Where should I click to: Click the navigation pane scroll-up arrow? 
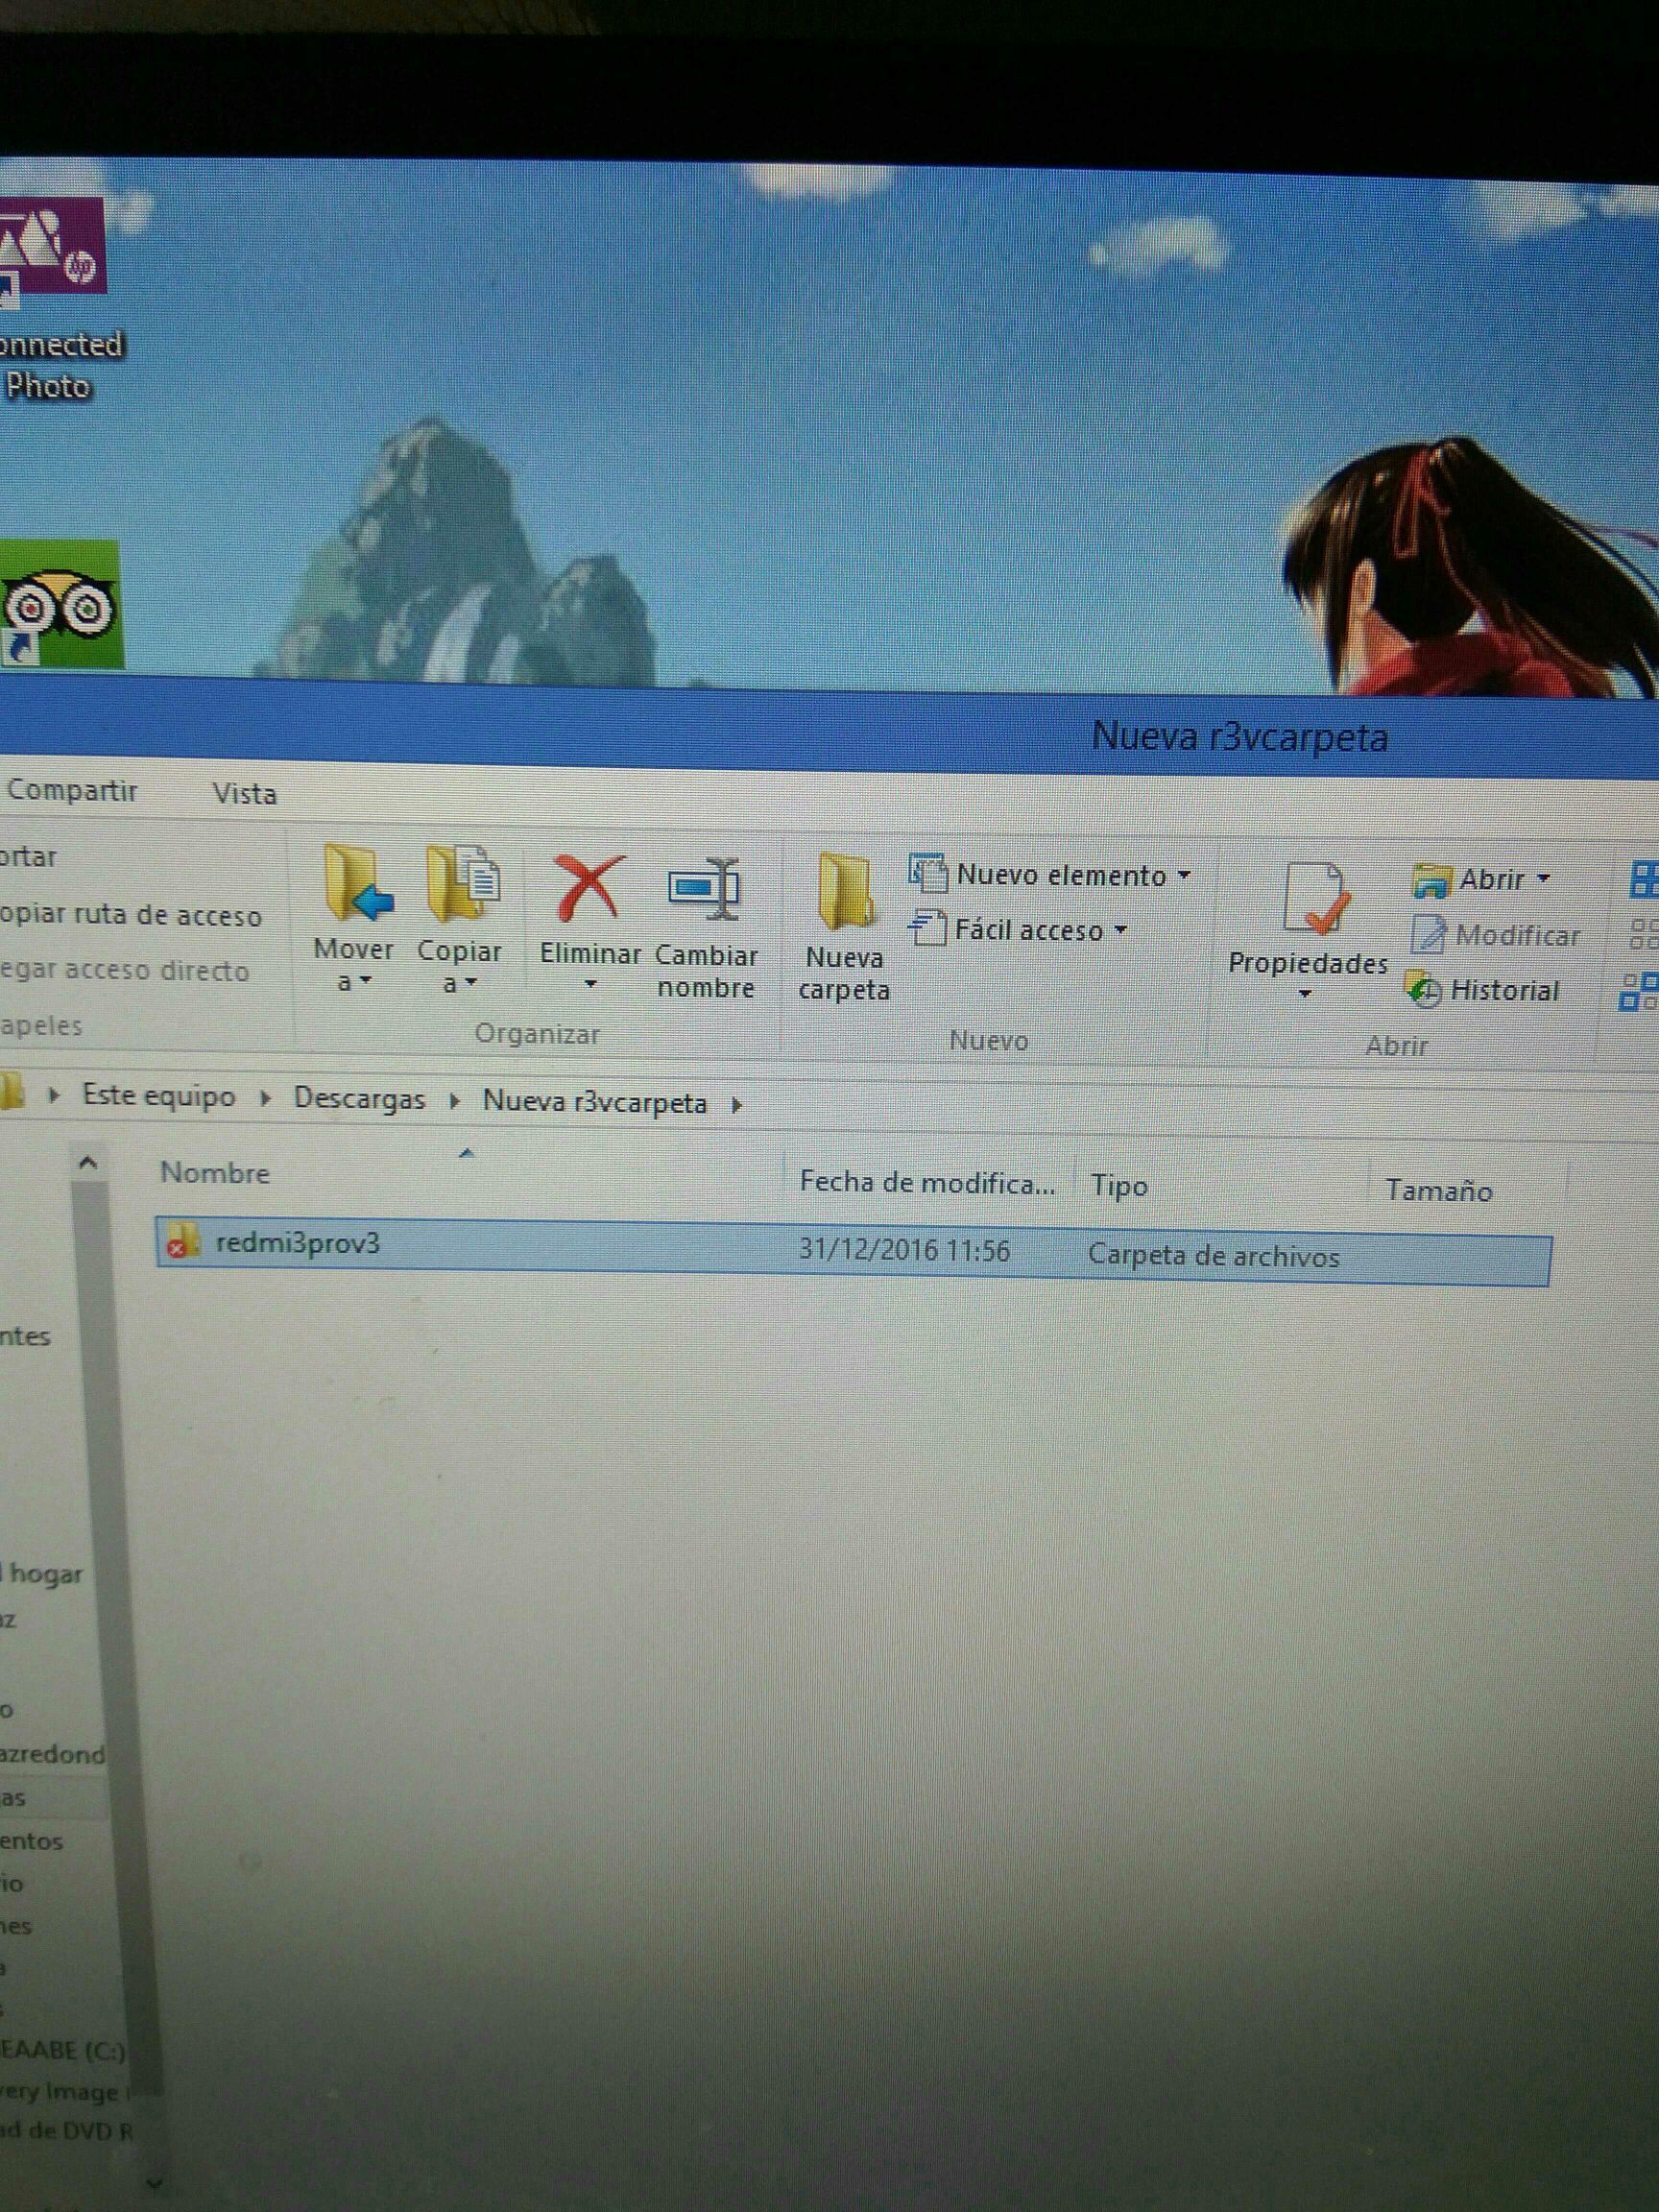coord(88,1162)
